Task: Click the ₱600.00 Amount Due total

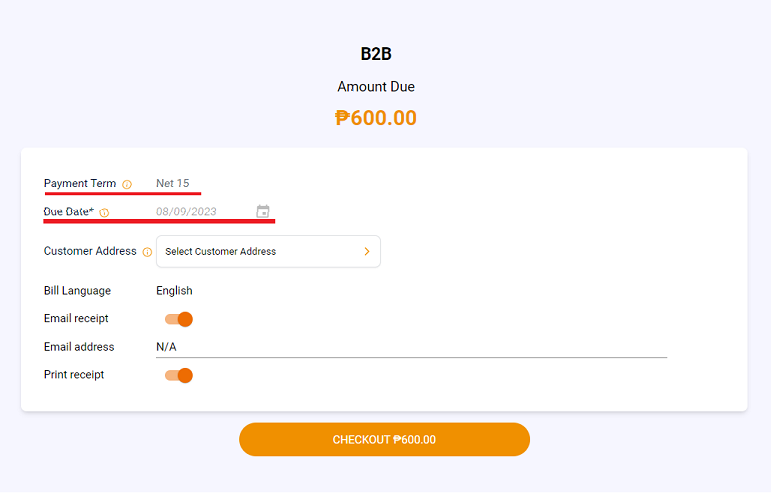Action: coord(376,118)
